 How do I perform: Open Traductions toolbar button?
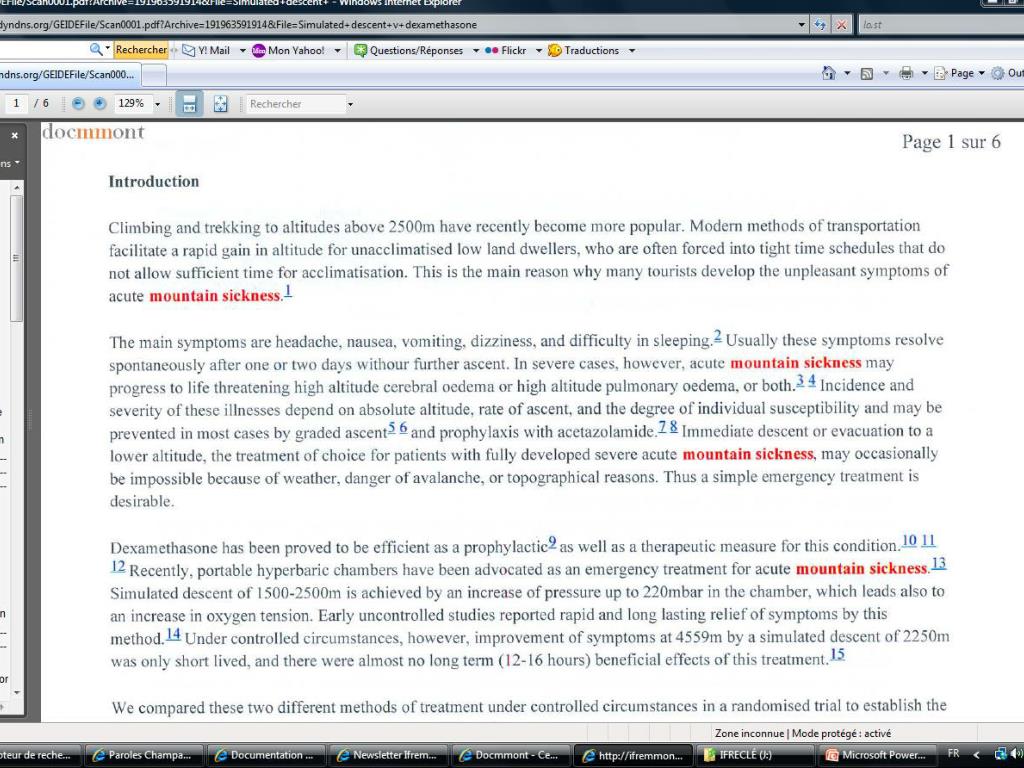tap(584, 50)
